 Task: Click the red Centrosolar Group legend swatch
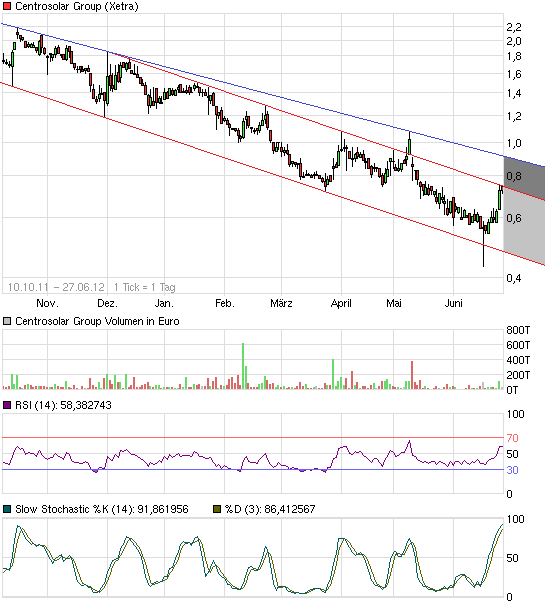[x=7, y=6]
